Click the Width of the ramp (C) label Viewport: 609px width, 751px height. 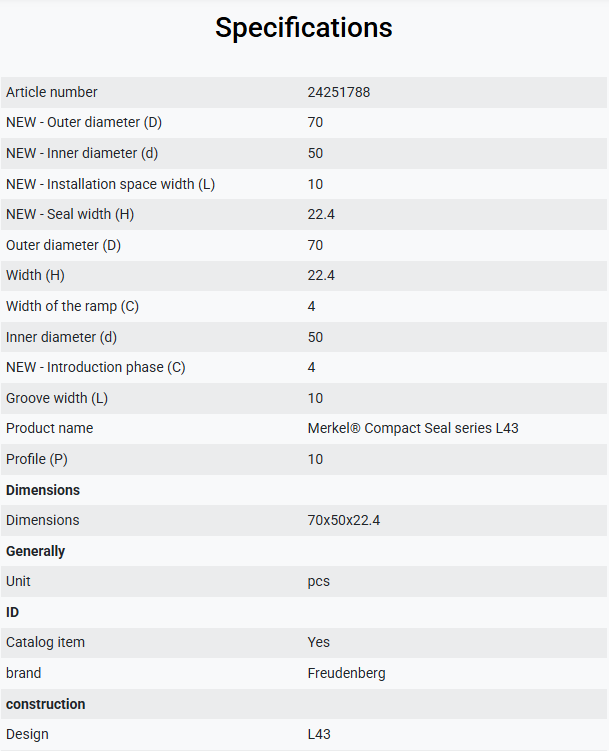tap(72, 306)
